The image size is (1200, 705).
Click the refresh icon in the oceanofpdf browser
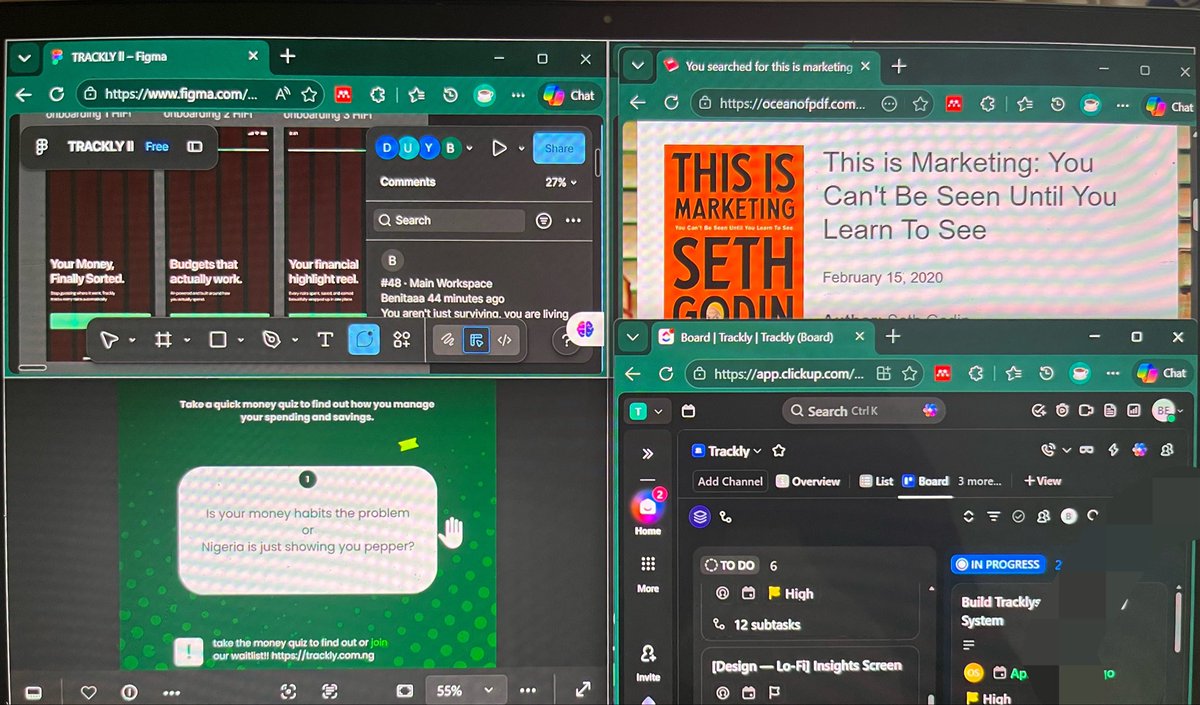coord(672,104)
